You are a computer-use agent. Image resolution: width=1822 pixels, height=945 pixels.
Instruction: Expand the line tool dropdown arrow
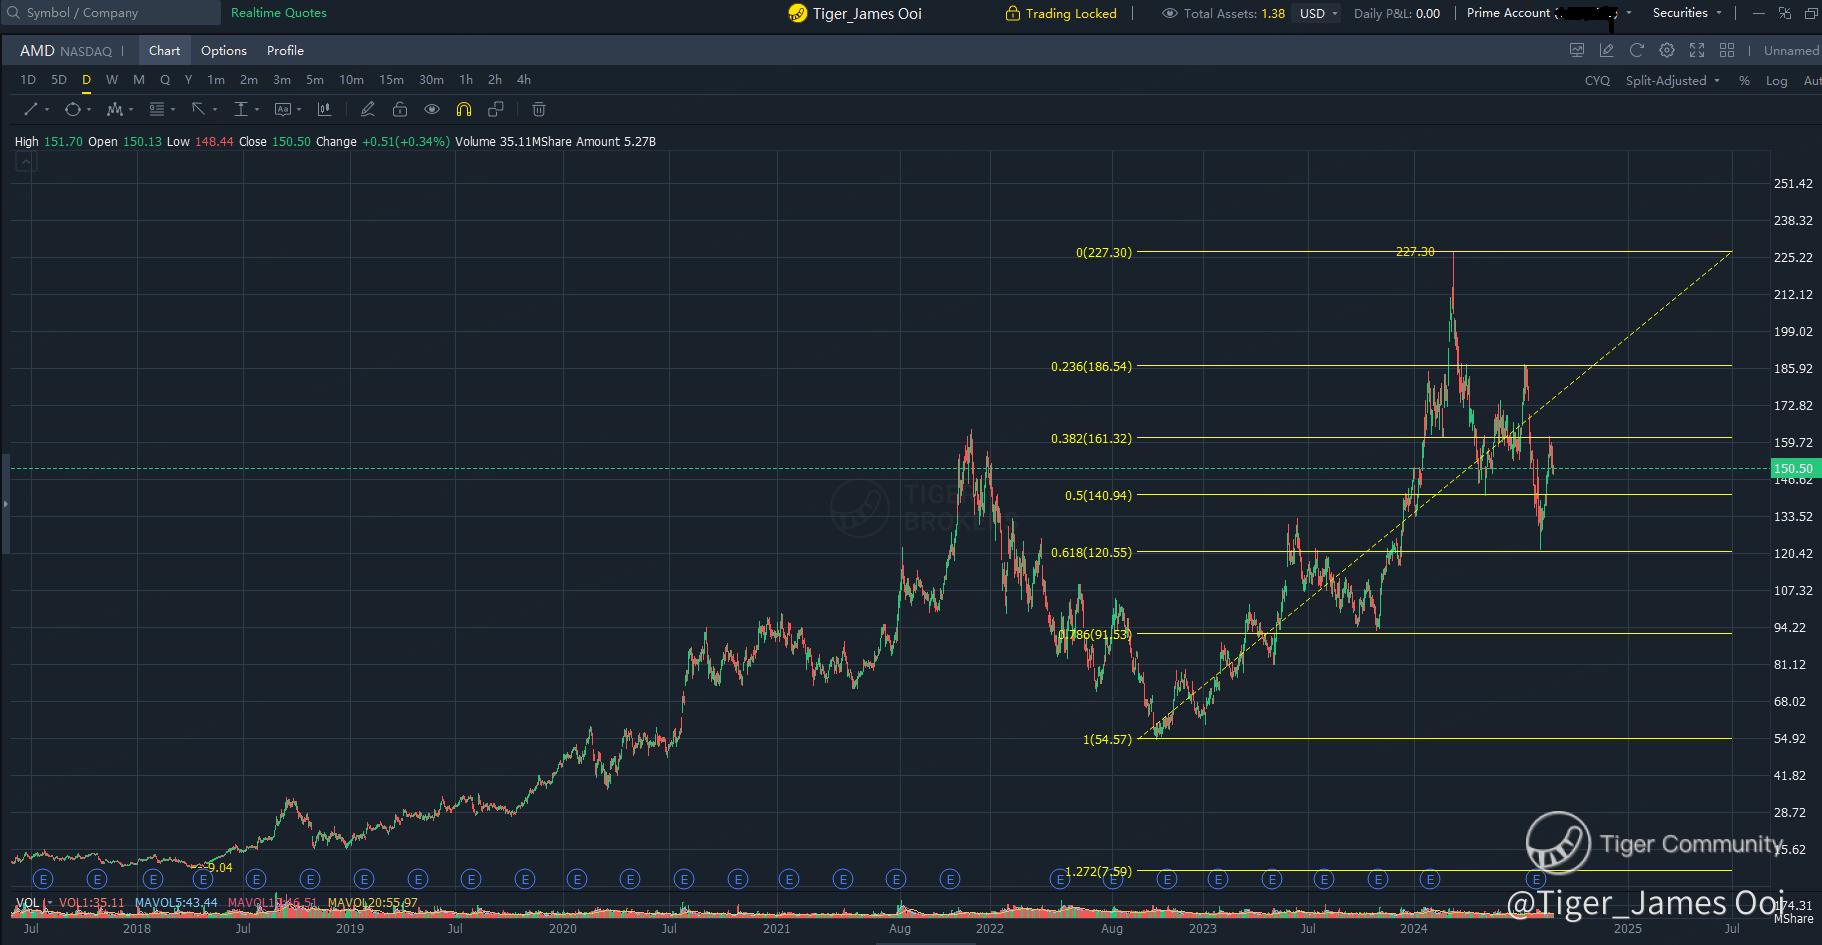click(x=46, y=110)
